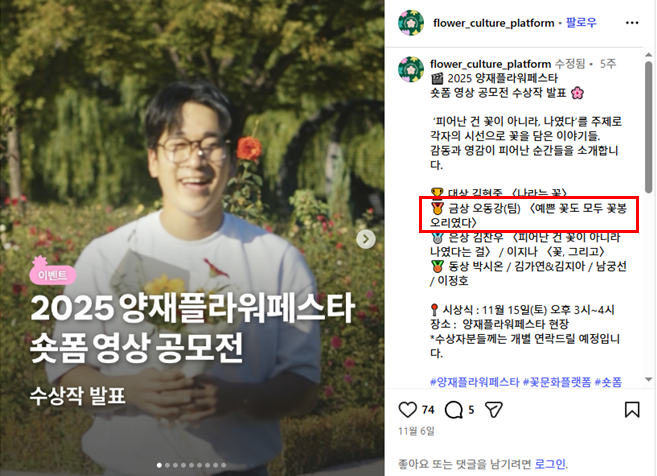Open flower_culture_platform header profile avatar
The image size is (657, 476).
[x=411, y=23]
